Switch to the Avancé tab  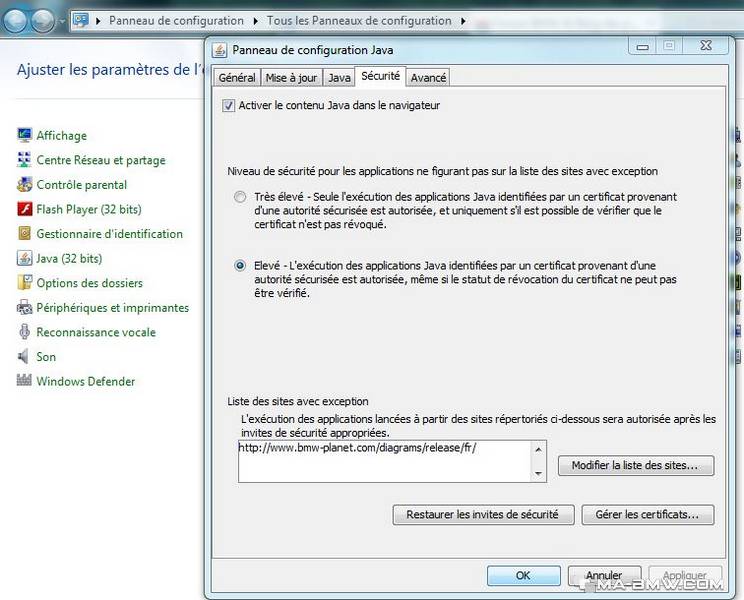[x=428, y=78]
